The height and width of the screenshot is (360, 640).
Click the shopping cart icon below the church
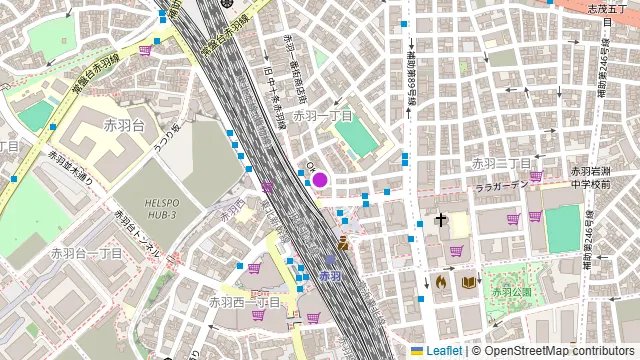pos(456,250)
